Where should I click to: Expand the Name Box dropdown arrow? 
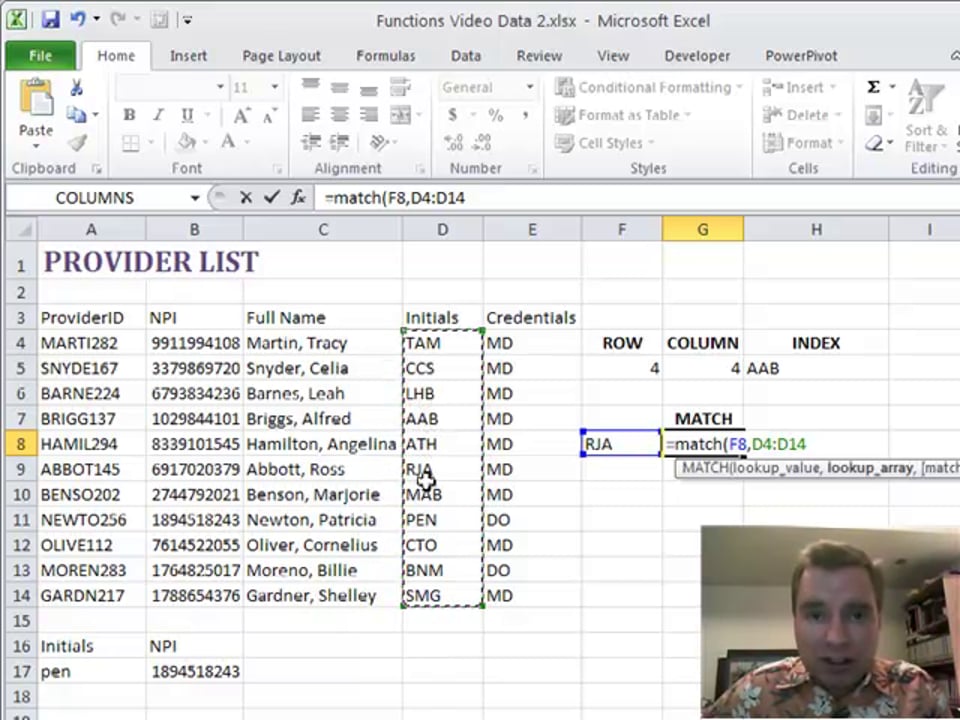coord(195,198)
